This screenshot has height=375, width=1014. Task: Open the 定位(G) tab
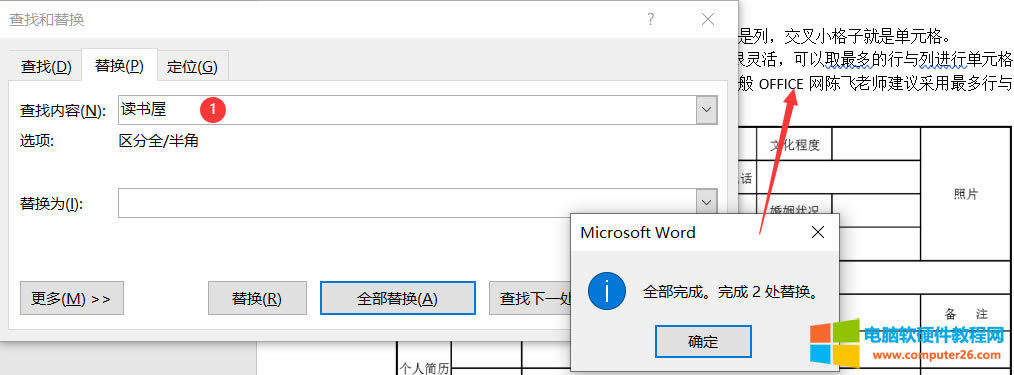tap(192, 67)
